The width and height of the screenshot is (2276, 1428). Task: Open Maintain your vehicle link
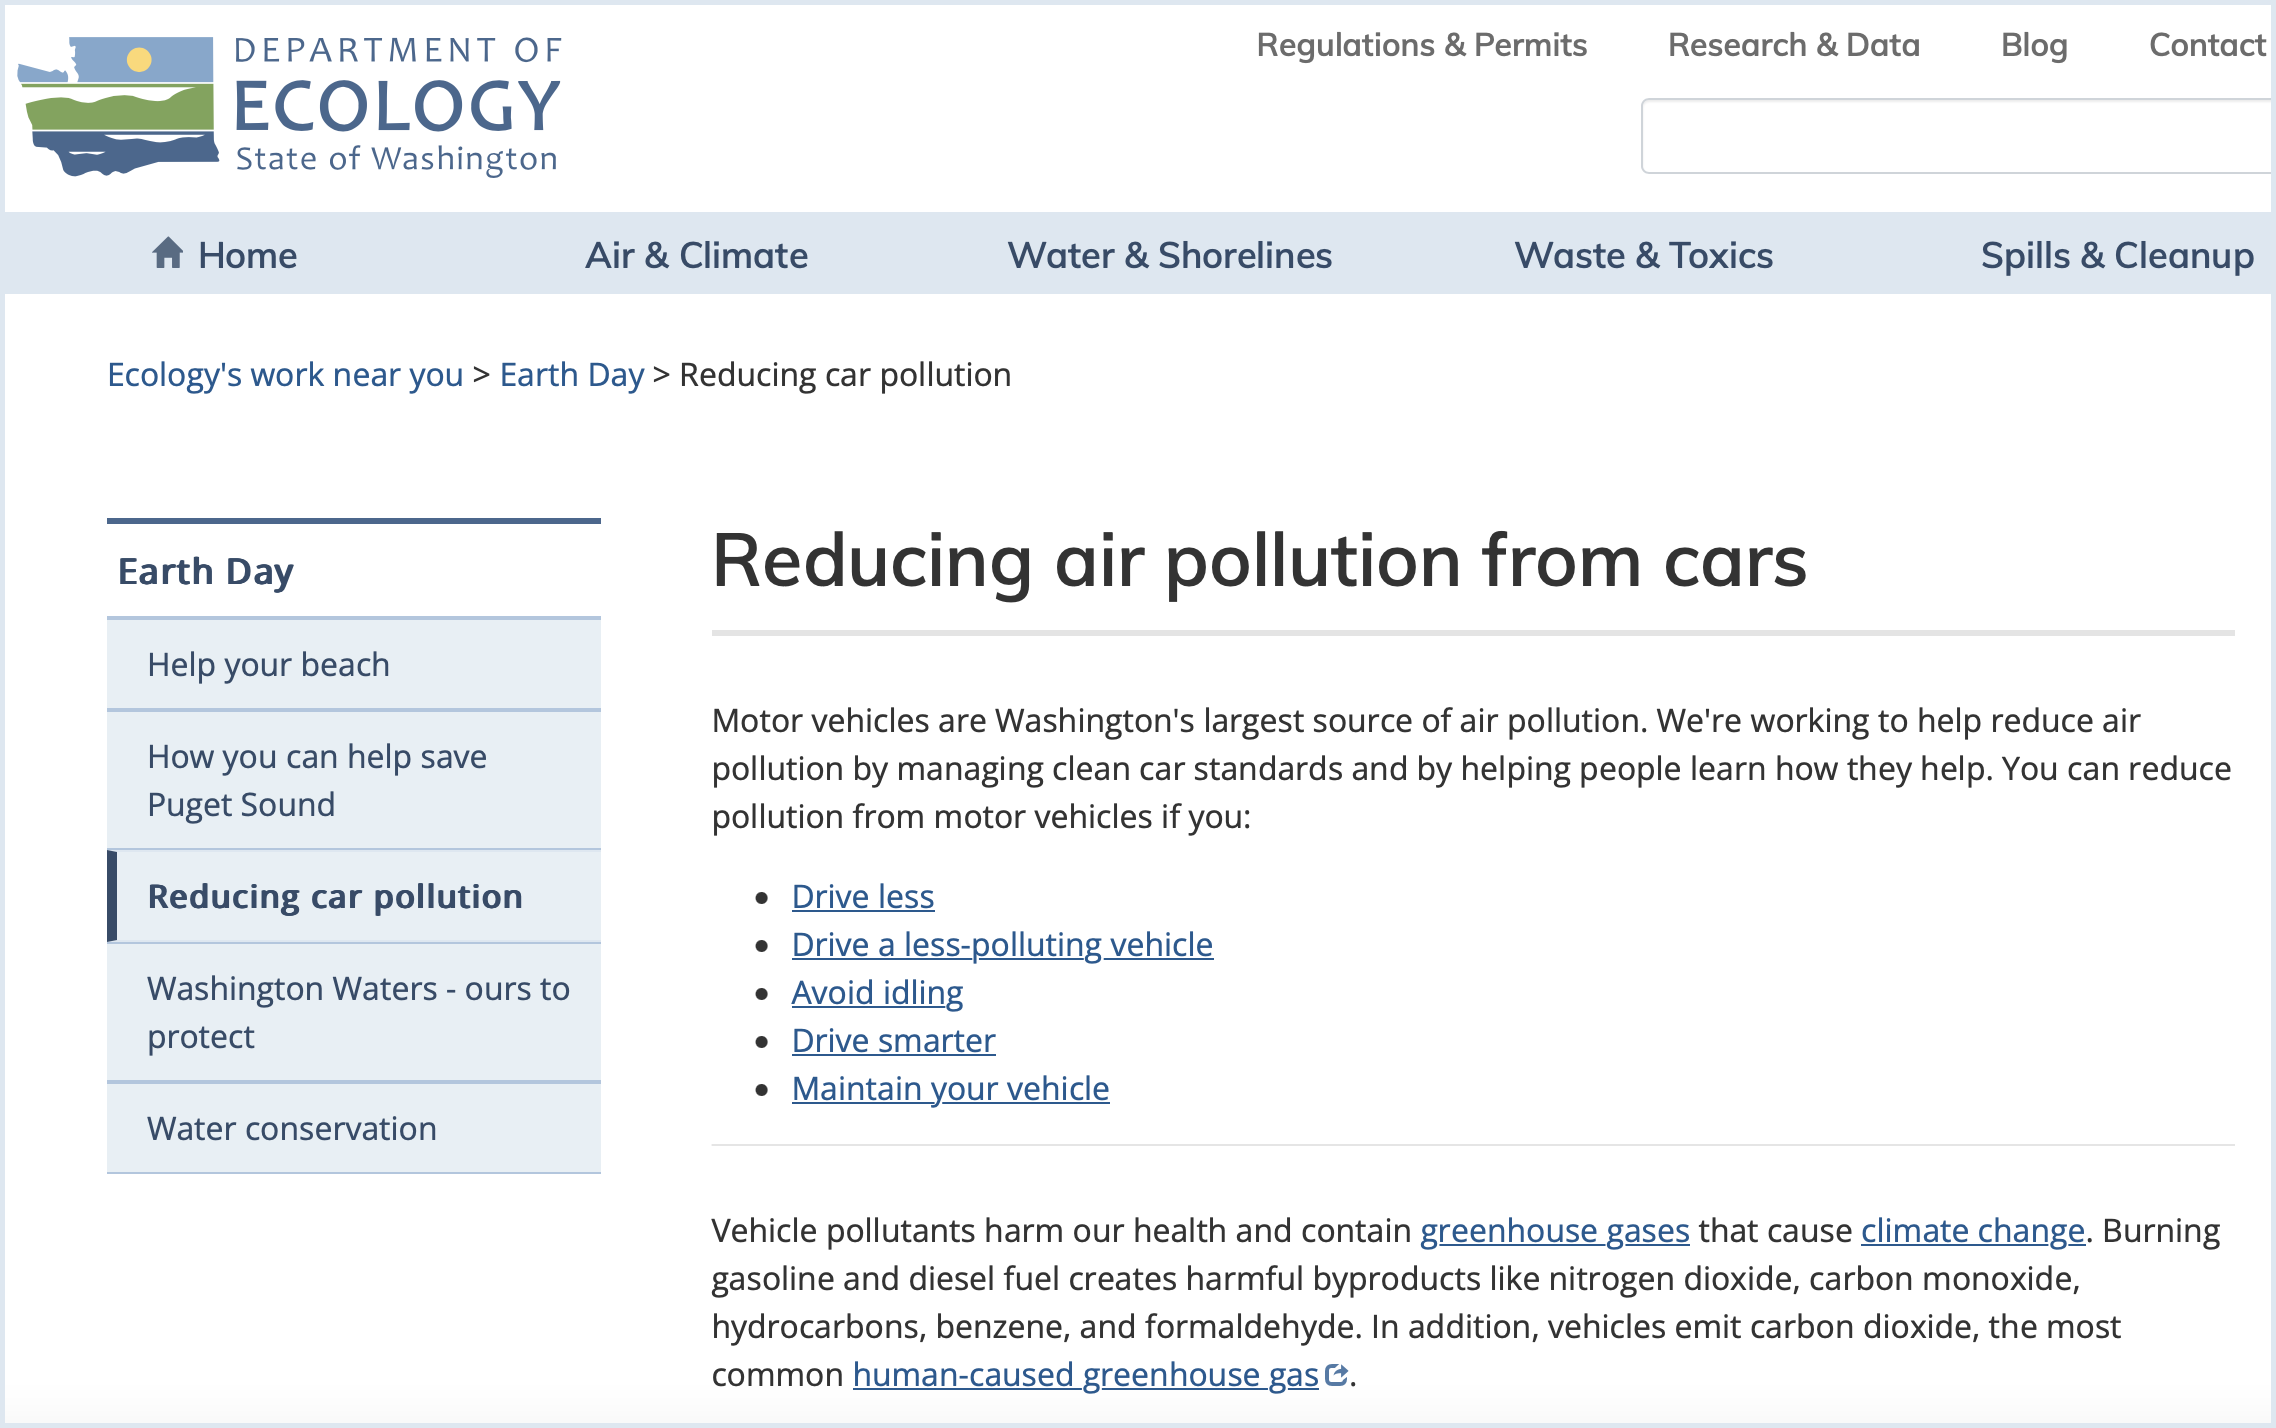pos(949,1089)
